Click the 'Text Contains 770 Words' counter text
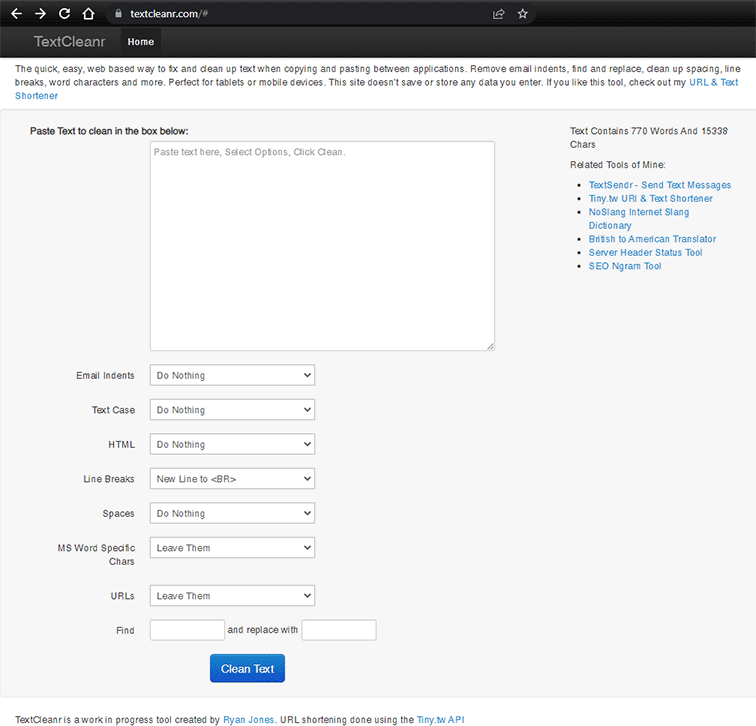Image resolution: width=756 pixels, height=726 pixels. (648, 138)
